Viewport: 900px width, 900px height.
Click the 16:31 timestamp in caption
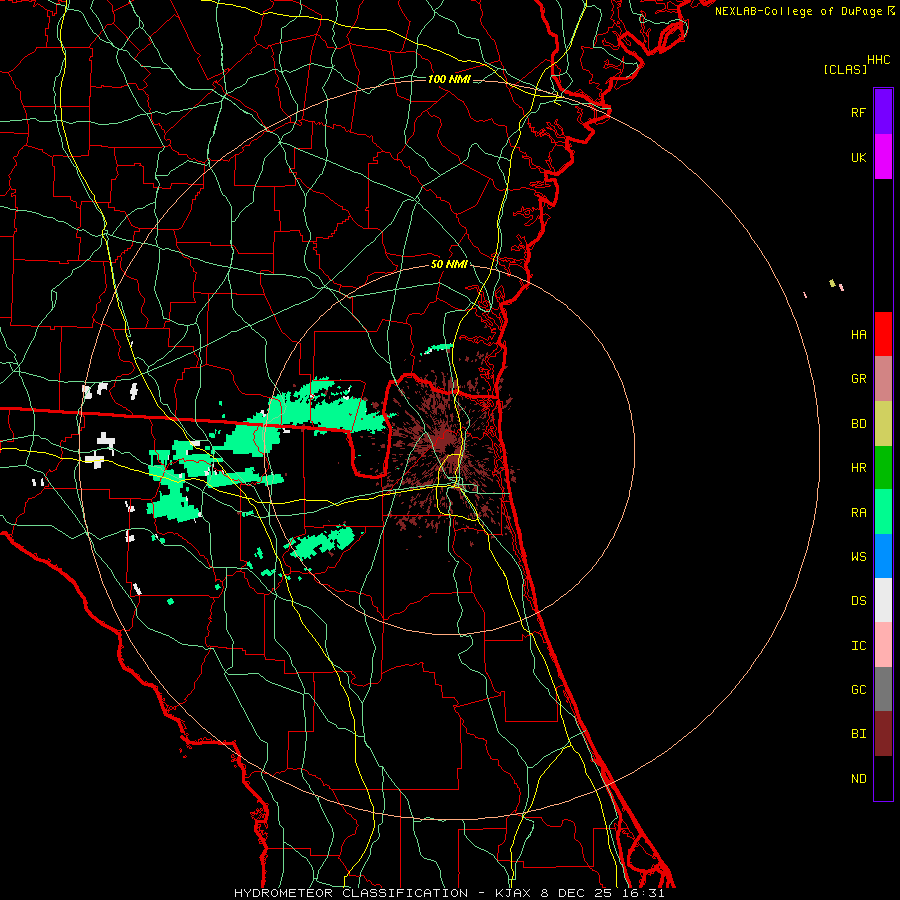click(643, 893)
